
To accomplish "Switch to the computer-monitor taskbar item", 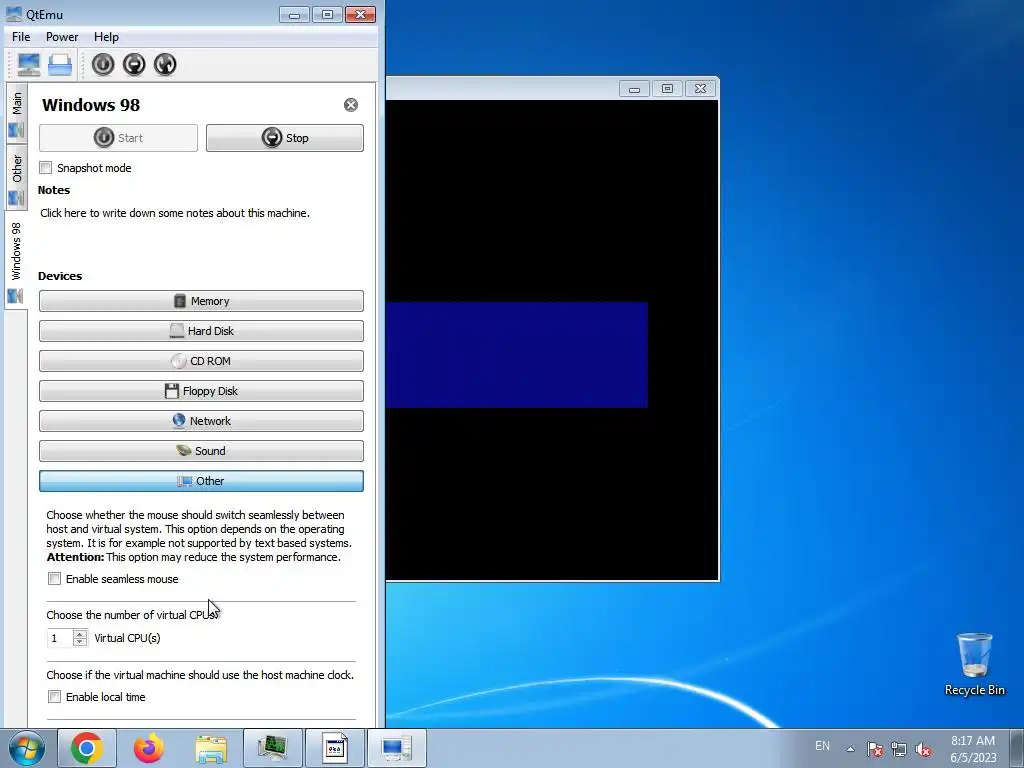I will [x=397, y=748].
